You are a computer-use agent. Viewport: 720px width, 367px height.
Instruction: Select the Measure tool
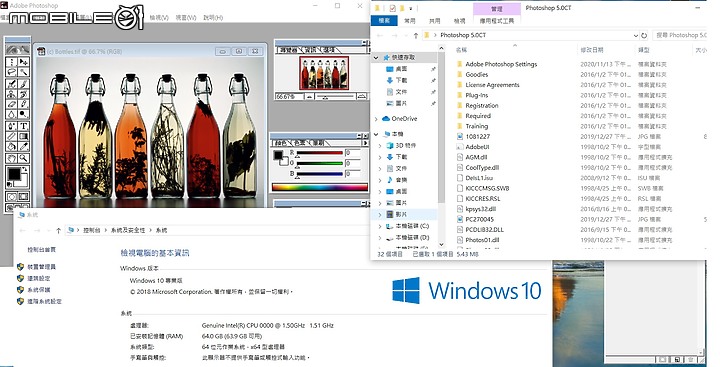[x=12, y=136]
